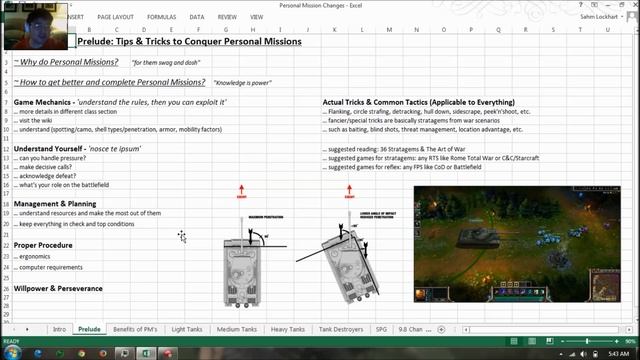The image size is (640, 360).
Task: Switch to the Intro sheet tab
Action: (59, 329)
